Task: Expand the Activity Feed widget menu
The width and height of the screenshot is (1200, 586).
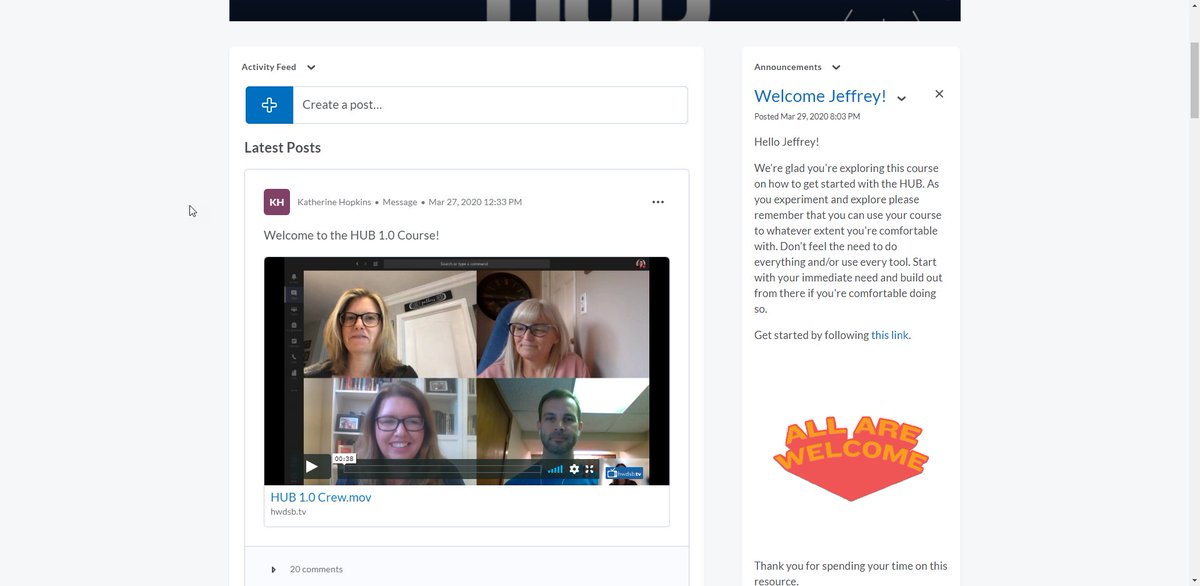Action: (x=311, y=67)
